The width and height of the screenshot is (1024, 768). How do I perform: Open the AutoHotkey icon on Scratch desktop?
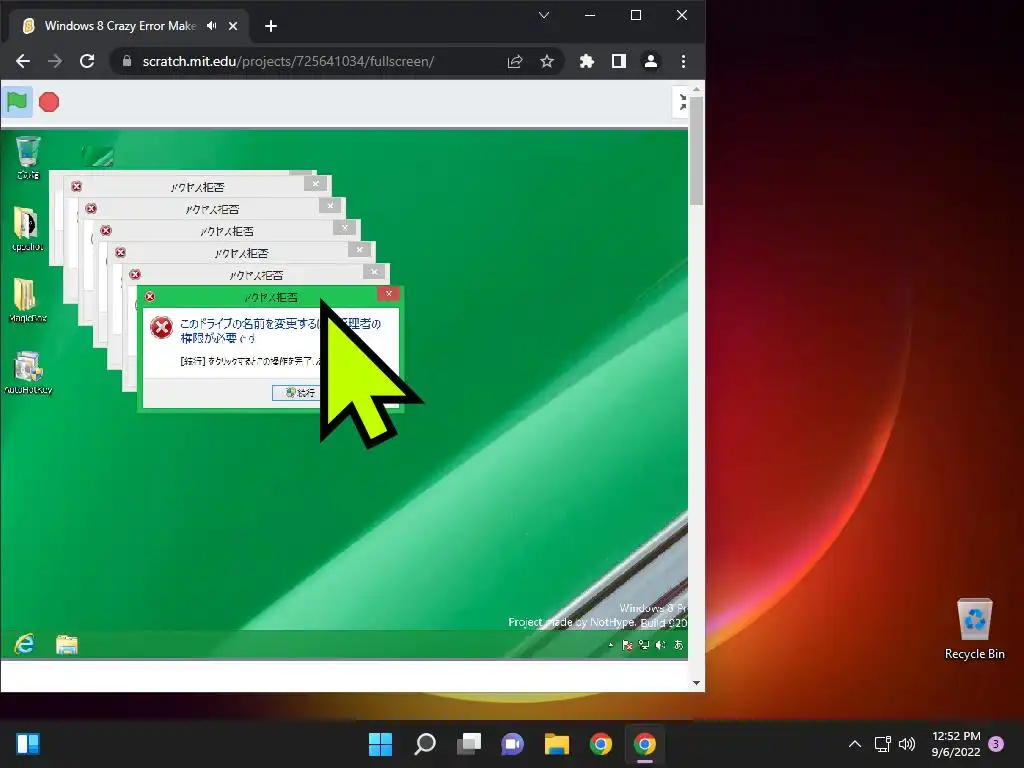tap(27, 372)
